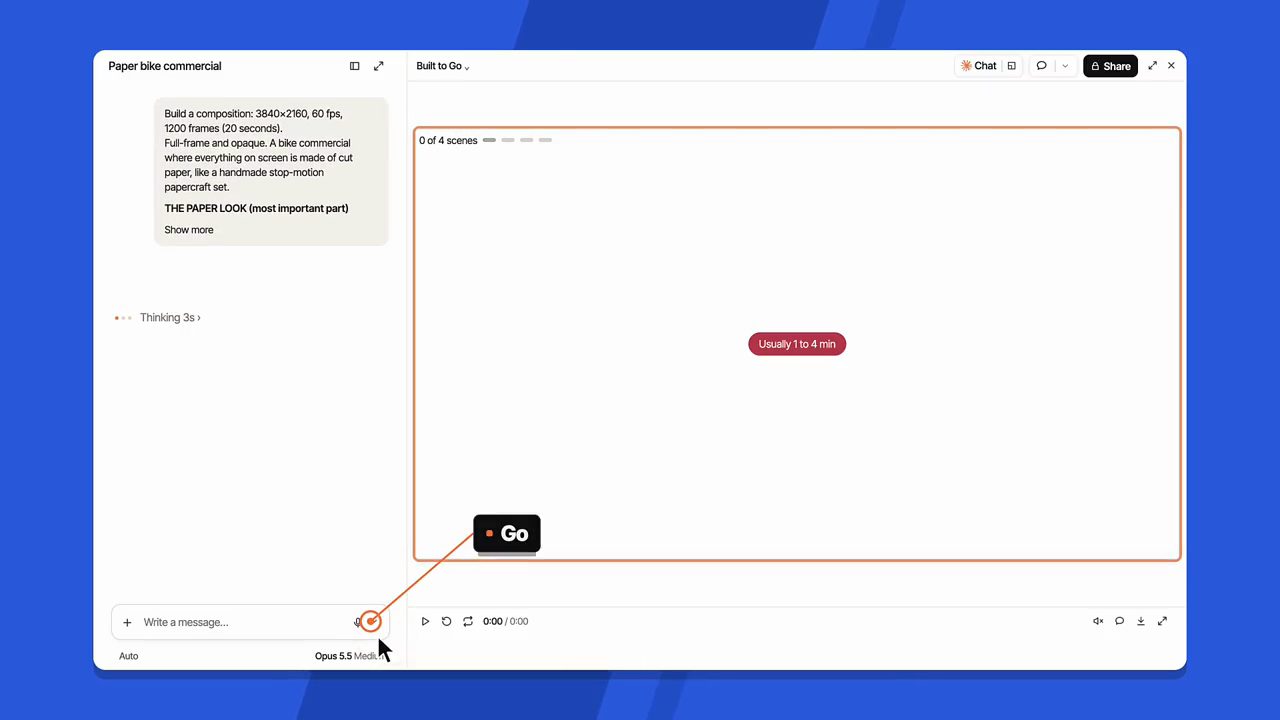This screenshot has height=720, width=1280.
Task: Switch to the Chat view
Action: pos(978,66)
